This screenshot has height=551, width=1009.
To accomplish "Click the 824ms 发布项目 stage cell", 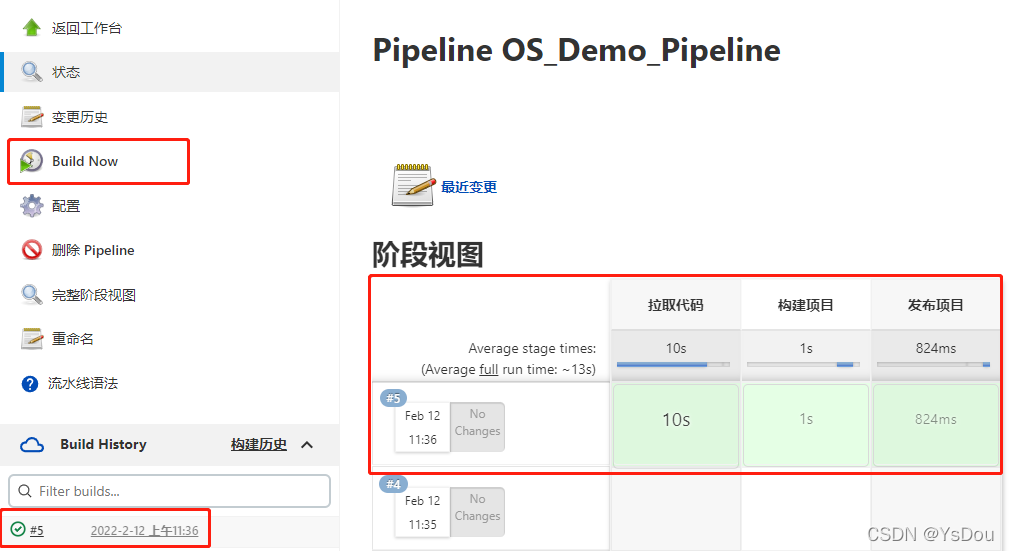I will point(936,425).
